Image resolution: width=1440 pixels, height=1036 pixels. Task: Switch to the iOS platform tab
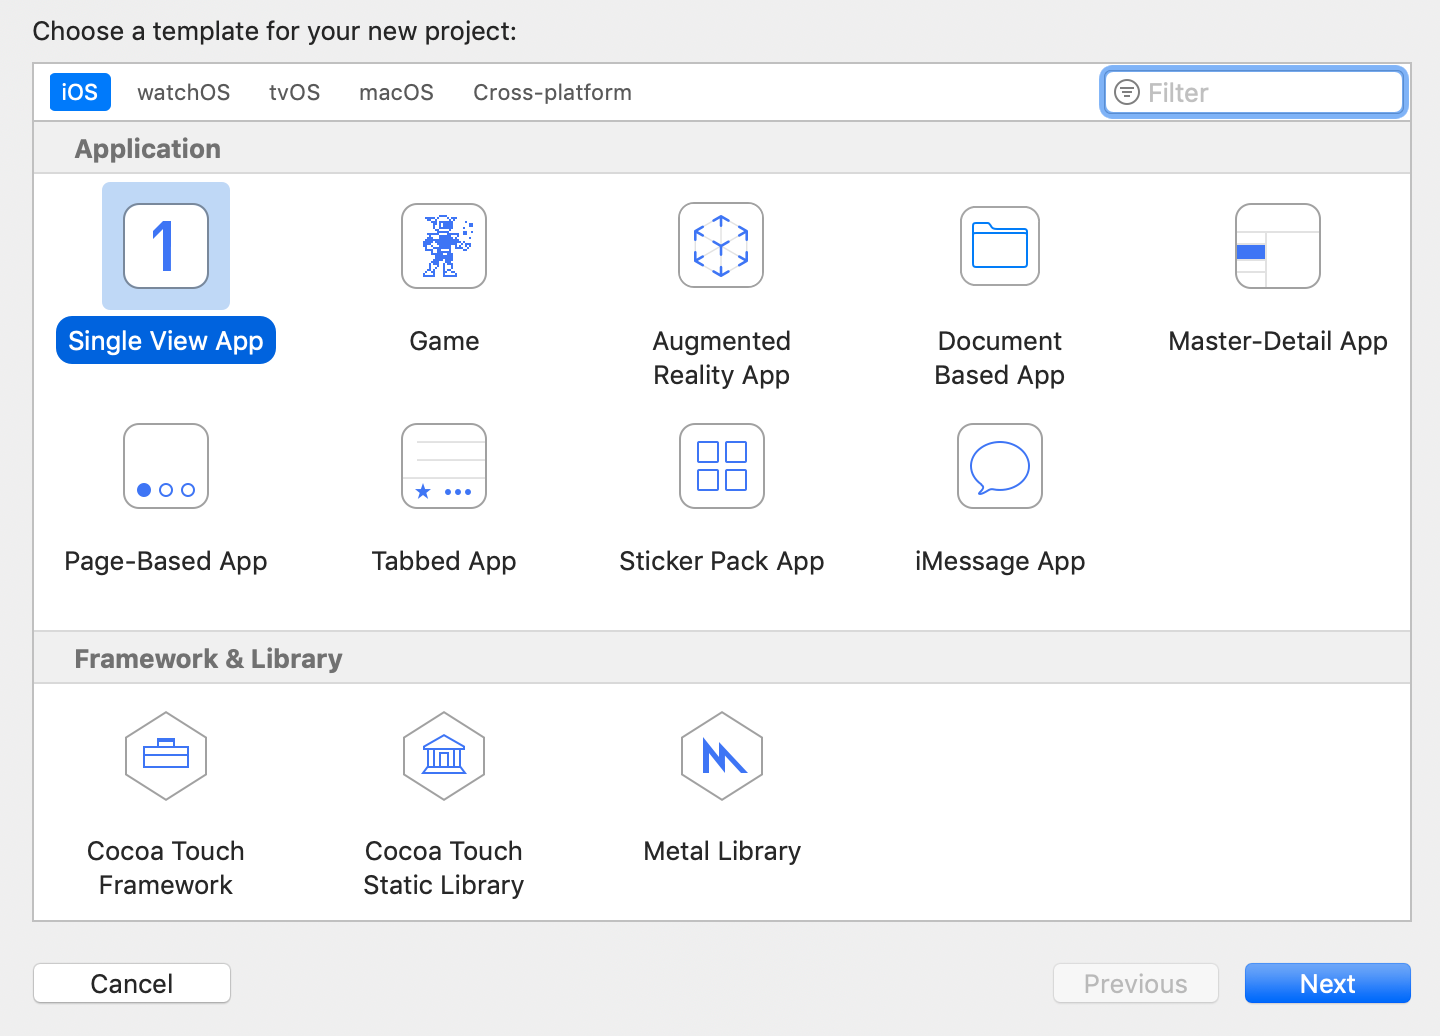coord(80,92)
